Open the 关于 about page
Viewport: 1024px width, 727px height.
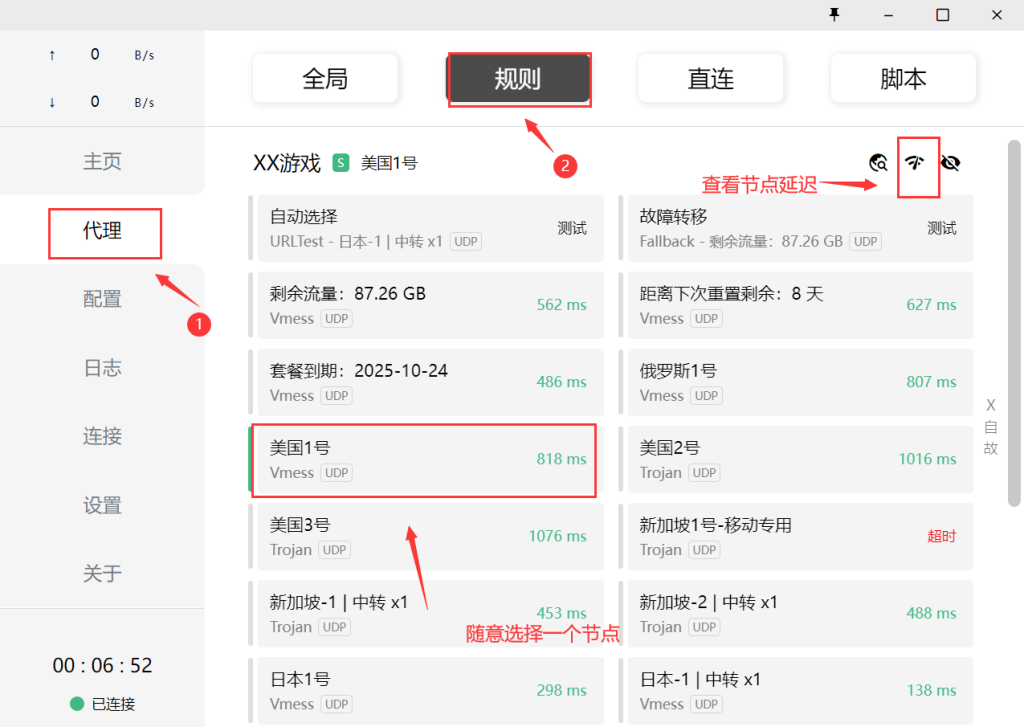click(102, 574)
